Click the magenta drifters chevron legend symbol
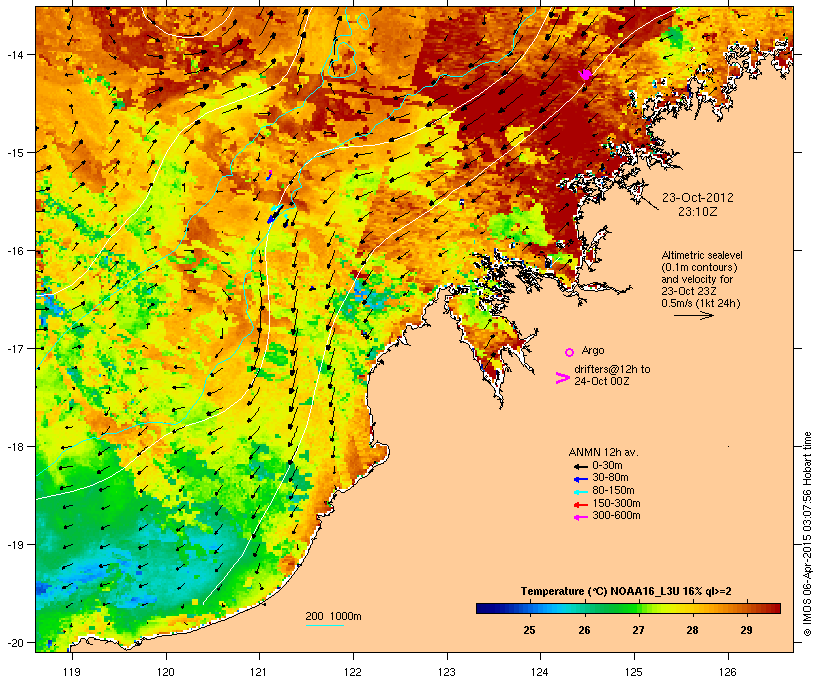This screenshot has height=680, width=820. pyautogui.click(x=562, y=378)
